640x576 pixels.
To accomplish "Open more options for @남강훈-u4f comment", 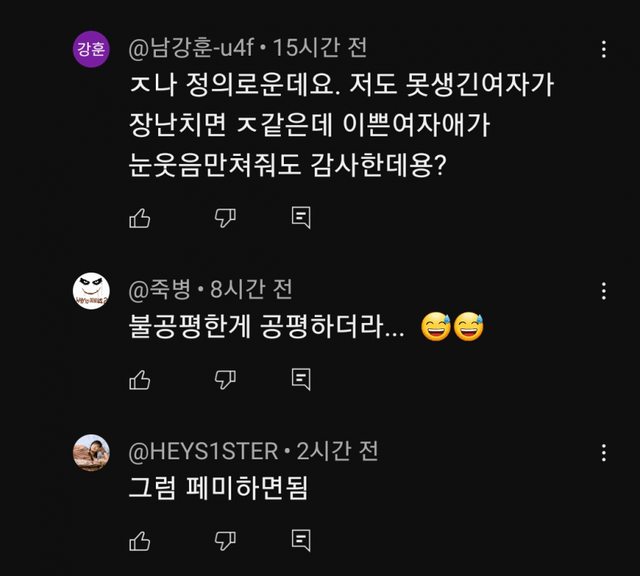I will tap(603, 49).
